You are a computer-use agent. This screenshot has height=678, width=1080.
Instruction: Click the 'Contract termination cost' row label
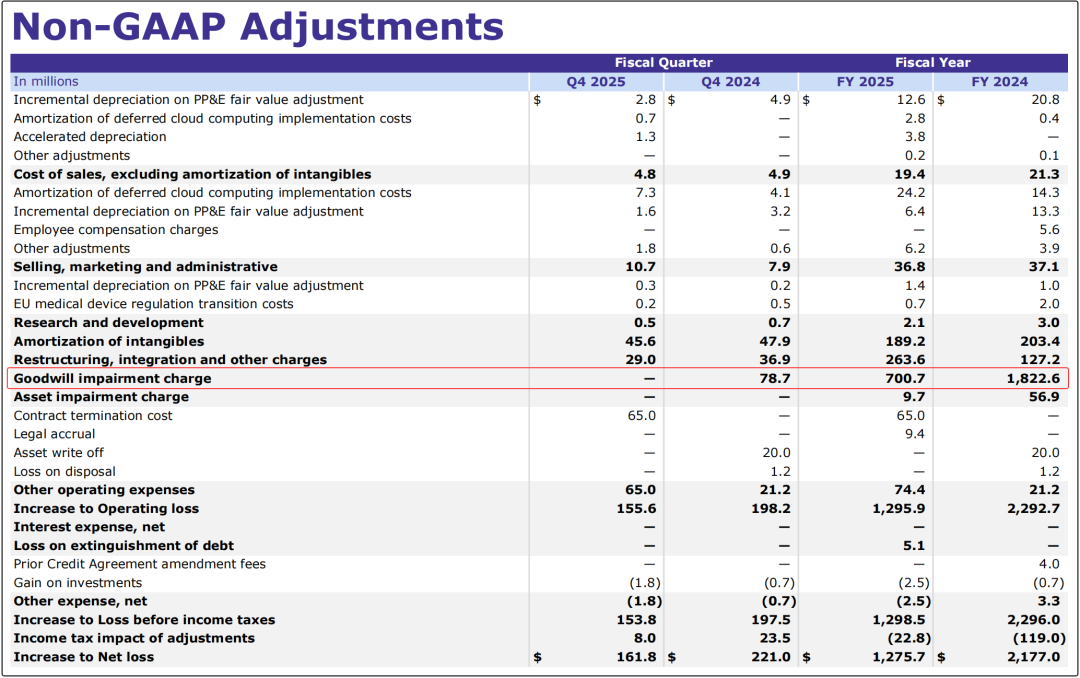(93, 415)
